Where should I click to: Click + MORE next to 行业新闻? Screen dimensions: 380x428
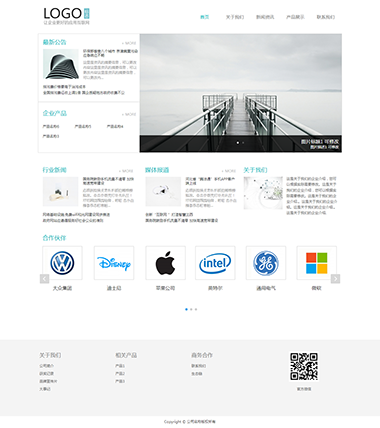click(126, 171)
